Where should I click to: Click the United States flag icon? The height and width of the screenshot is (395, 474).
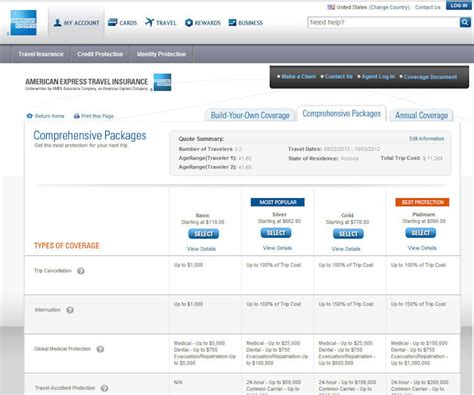click(x=331, y=7)
